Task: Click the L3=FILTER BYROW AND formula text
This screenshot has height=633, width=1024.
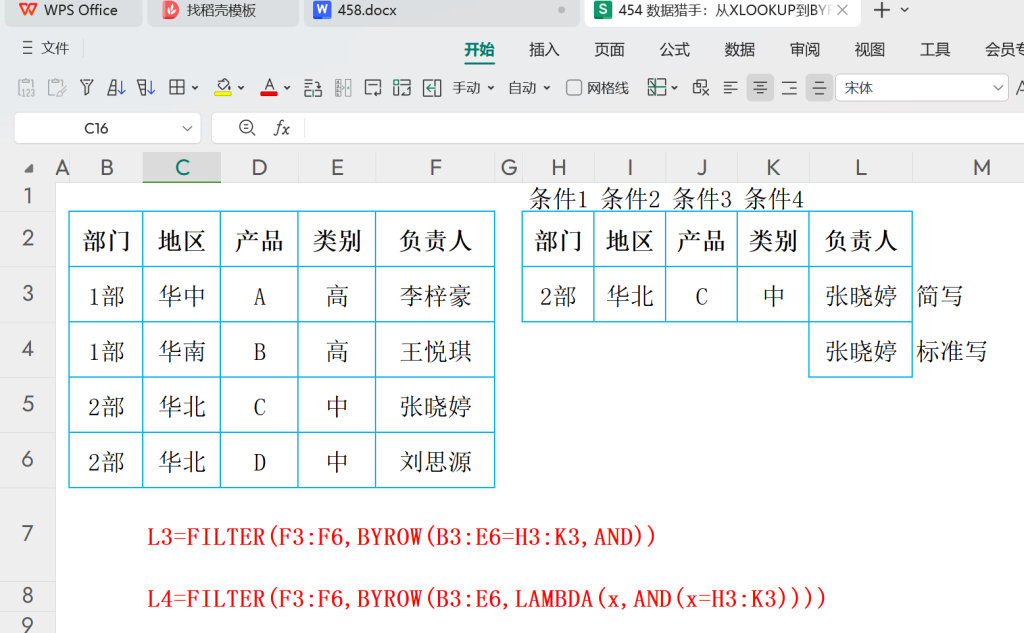Action: (402, 537)
